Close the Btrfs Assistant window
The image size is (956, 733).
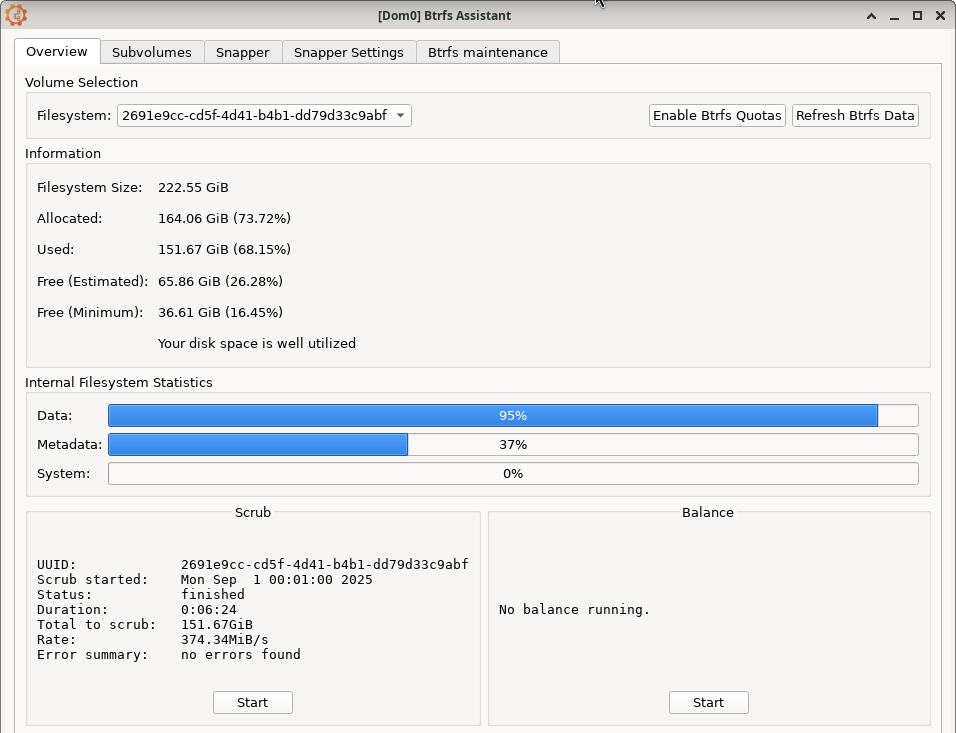[x=940, y=16]
